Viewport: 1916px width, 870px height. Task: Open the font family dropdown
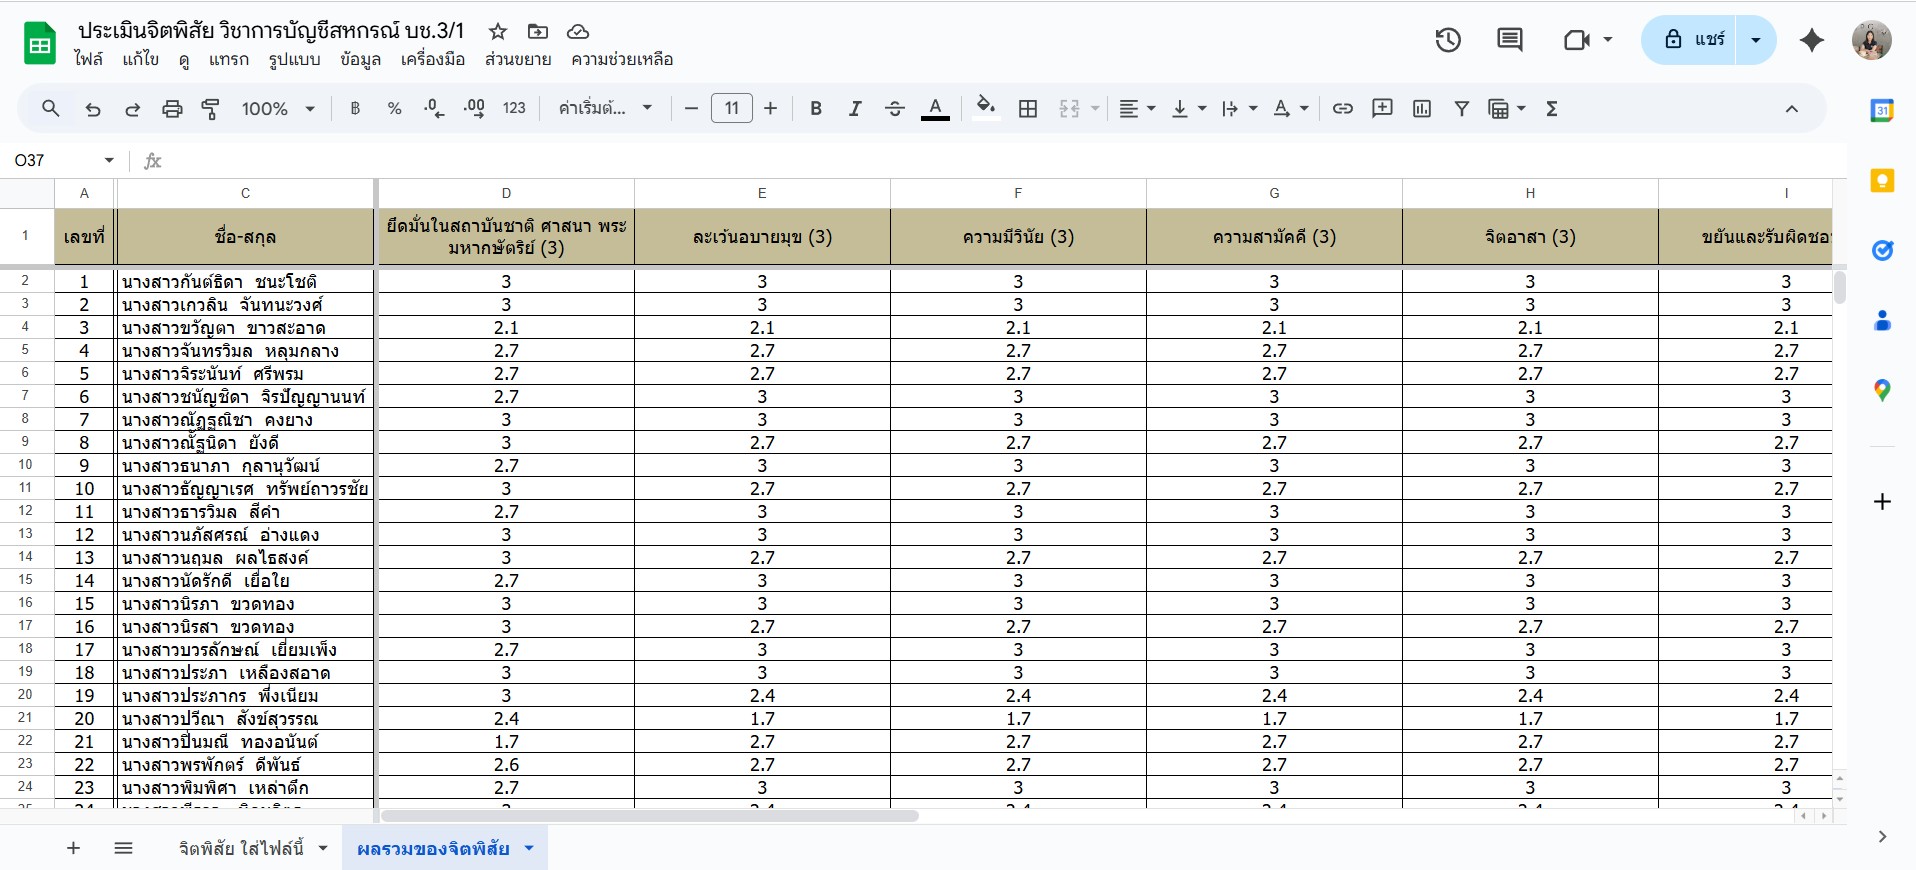click(x=605, y=109)
